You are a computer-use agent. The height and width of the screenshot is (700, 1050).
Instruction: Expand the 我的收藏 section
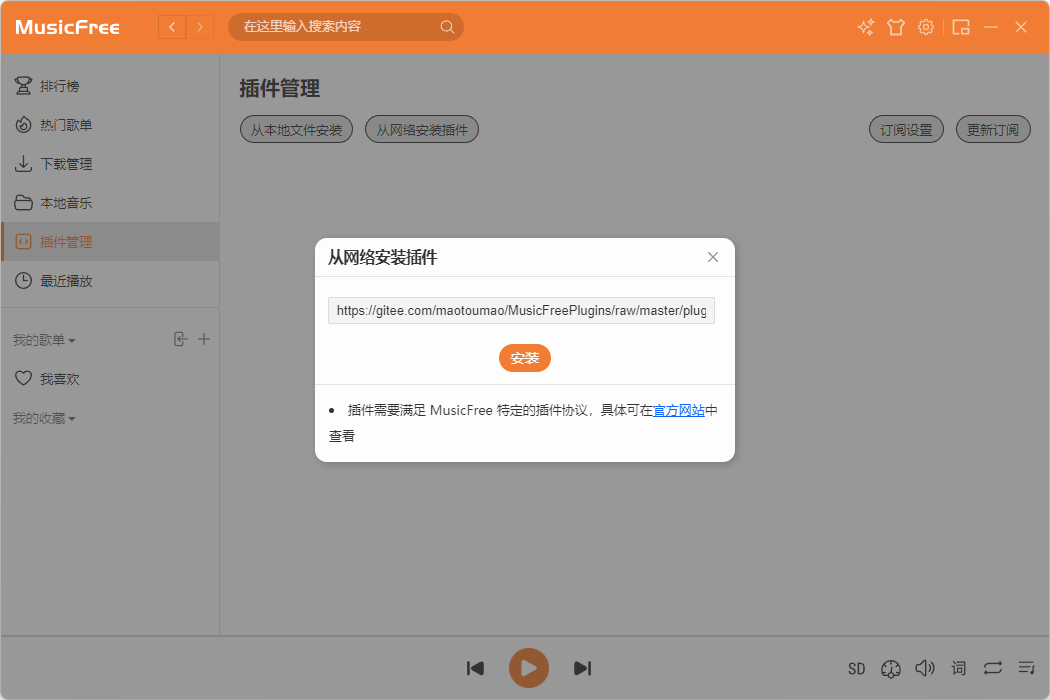pos(42,418)
